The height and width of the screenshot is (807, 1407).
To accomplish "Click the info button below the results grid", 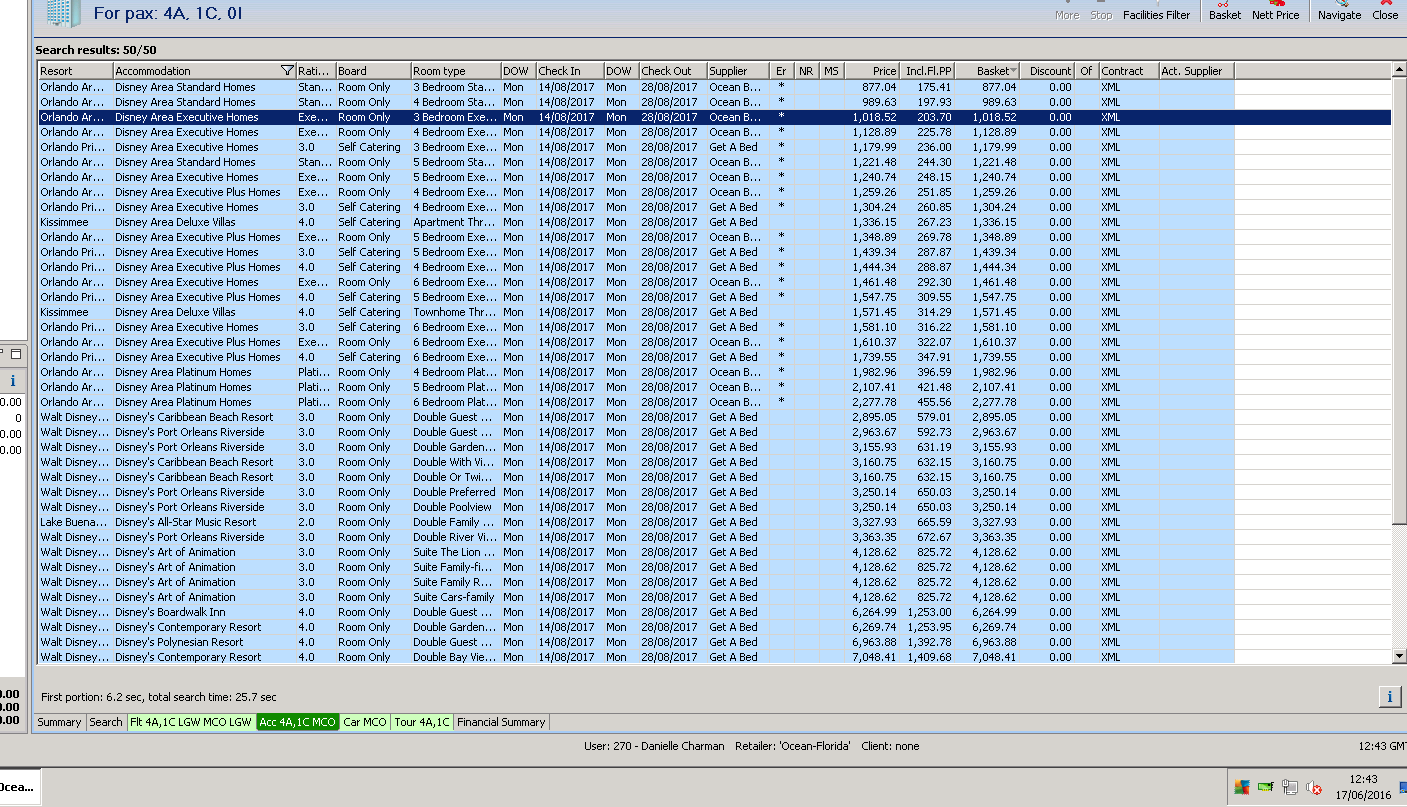I will pos(1389,697).
